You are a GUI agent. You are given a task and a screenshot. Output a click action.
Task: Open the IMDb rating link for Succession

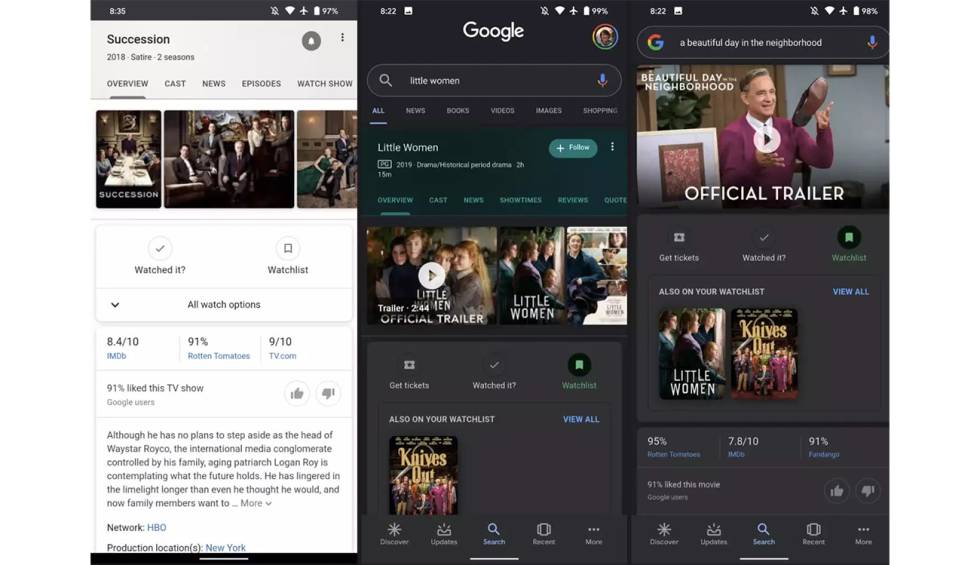click(x=116, y=356)
